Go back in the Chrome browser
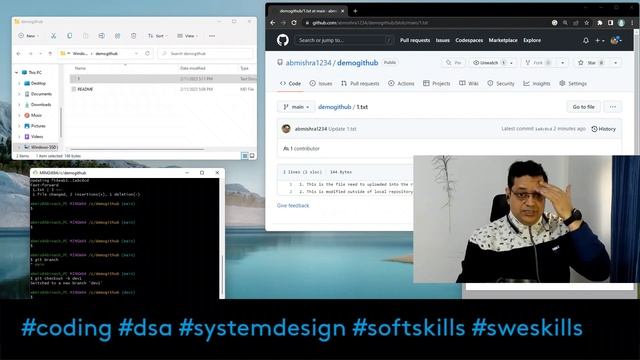Image resolution: width=640 pixels, height=360 pixels. click(x=273, y=23)
